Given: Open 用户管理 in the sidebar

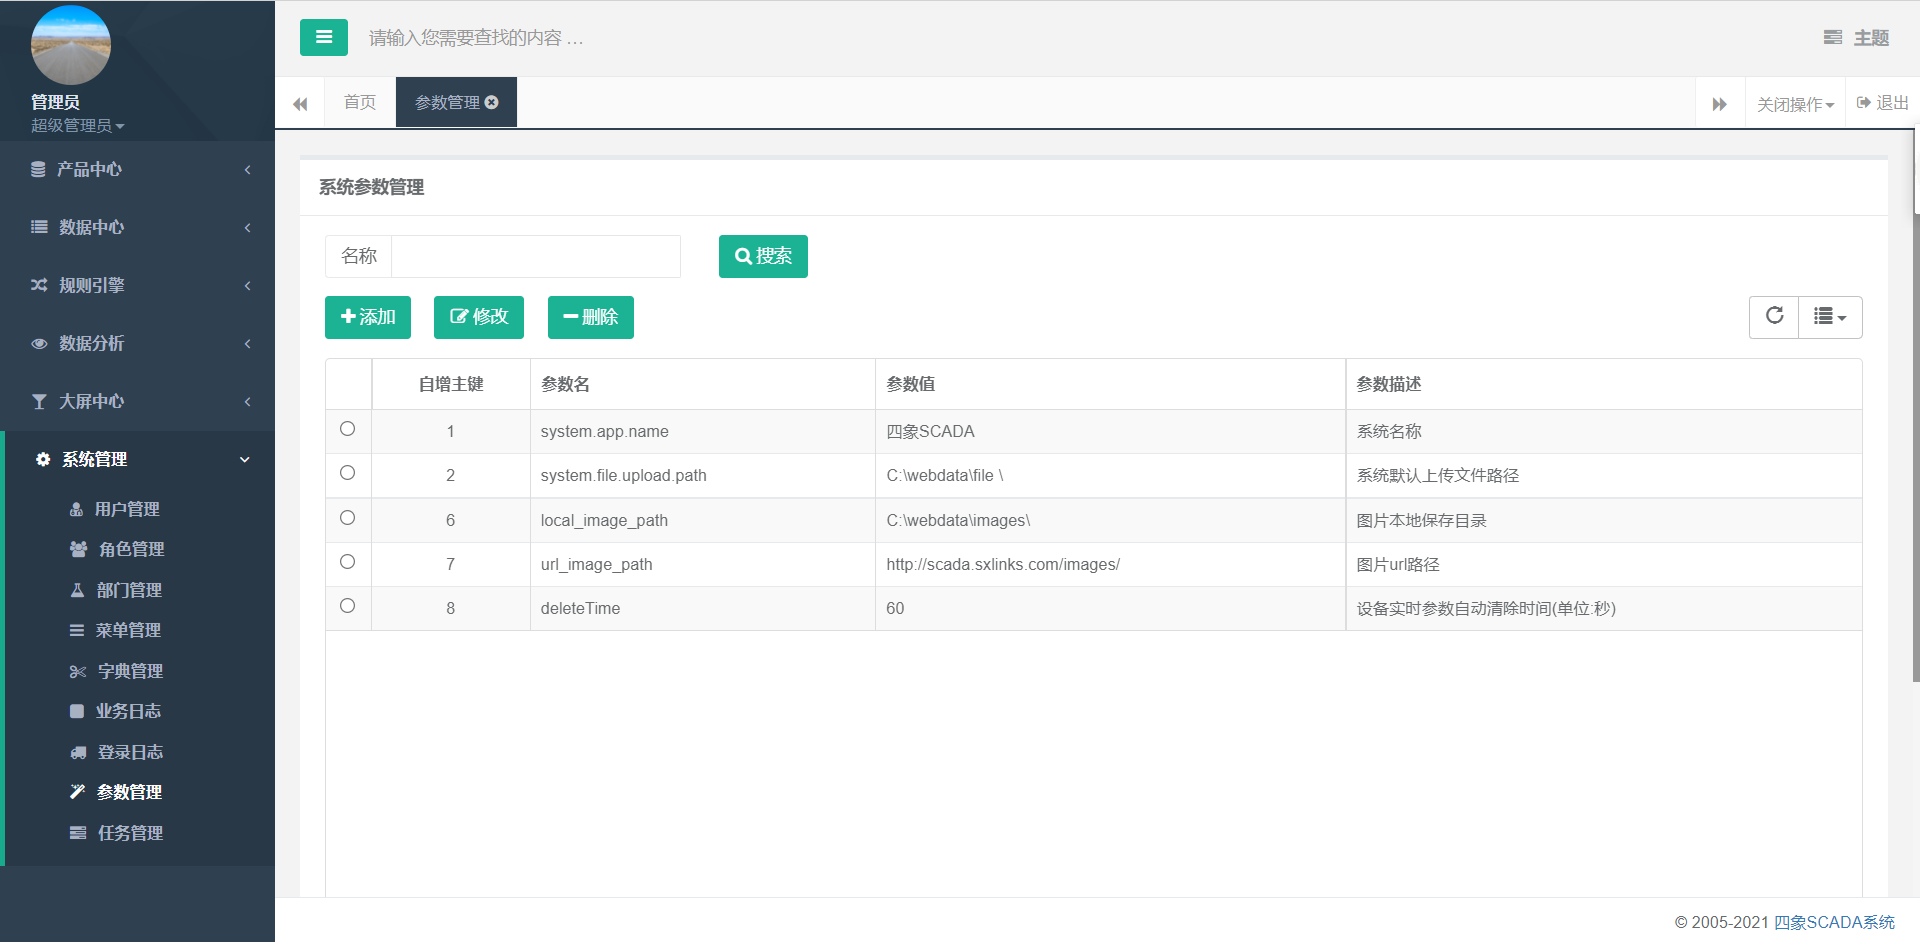Looking at the screenshot, I should pyautogui.click(x=127, y=509).
